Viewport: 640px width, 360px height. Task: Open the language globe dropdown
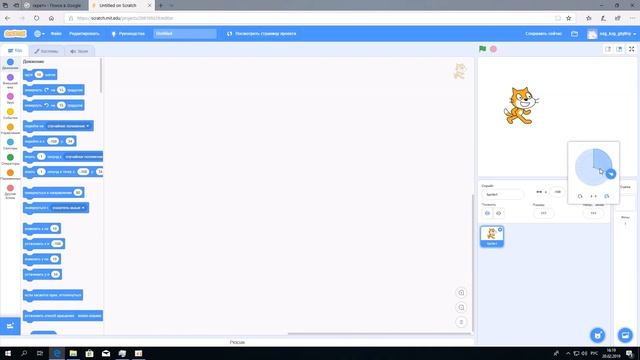pos(39,33)
